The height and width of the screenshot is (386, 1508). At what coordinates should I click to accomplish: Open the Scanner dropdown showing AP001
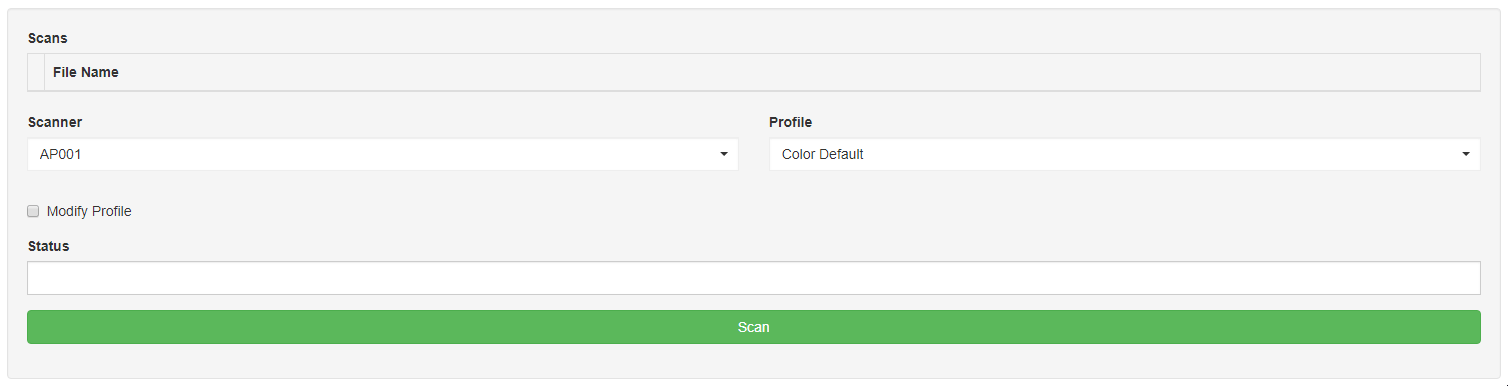pyautogui.click(x=383, y=154)
